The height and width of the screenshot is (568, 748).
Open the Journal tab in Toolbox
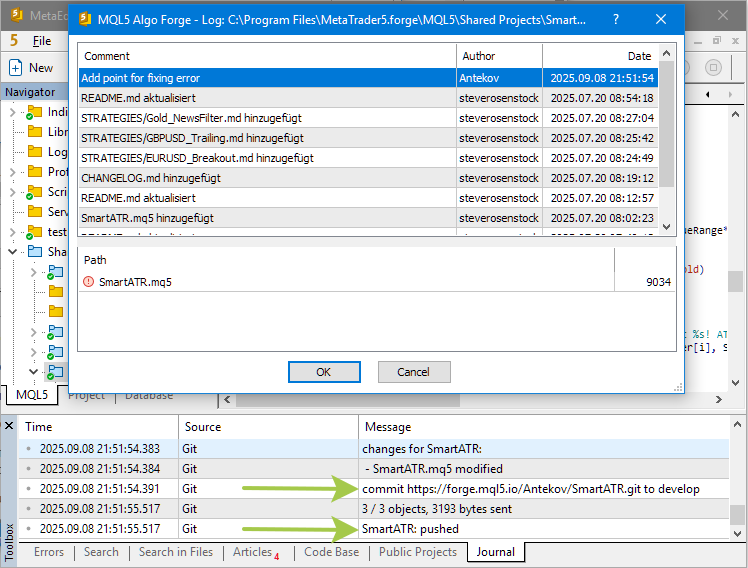496,552
